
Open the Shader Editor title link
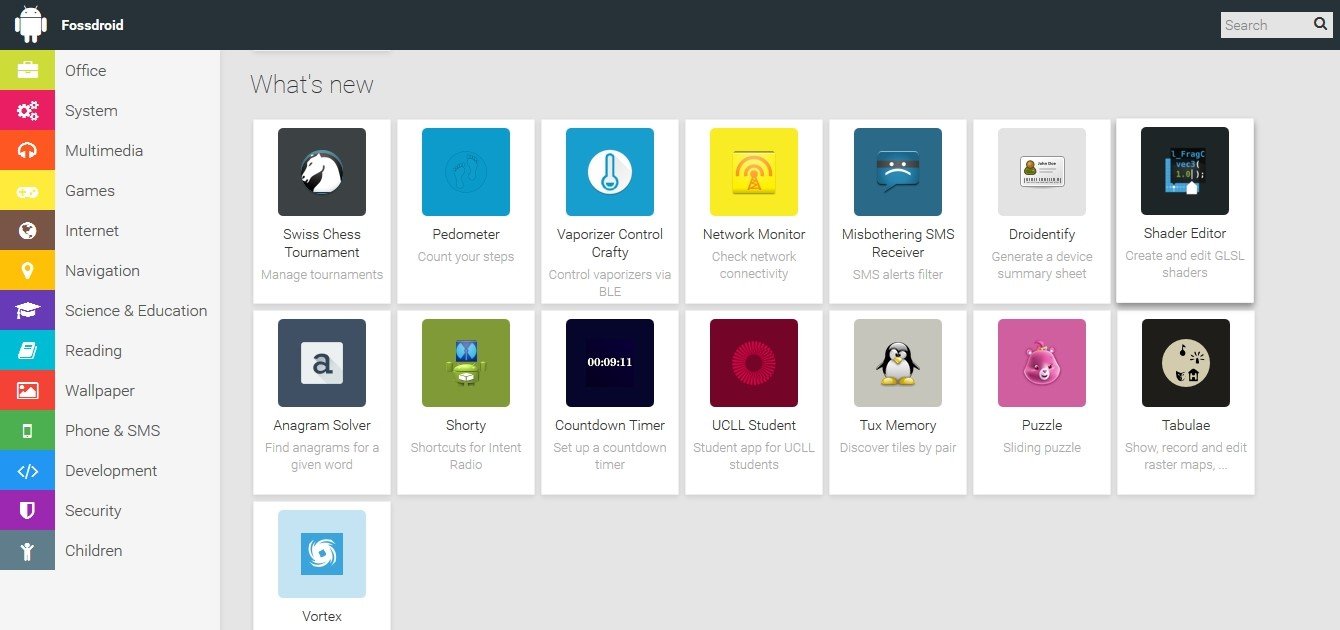pos(1185,233)
